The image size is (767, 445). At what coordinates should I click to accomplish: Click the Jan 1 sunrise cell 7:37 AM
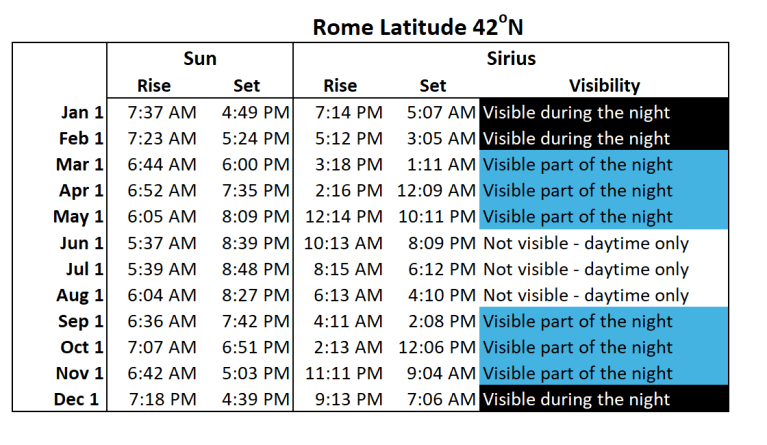(x=163, y=113)
